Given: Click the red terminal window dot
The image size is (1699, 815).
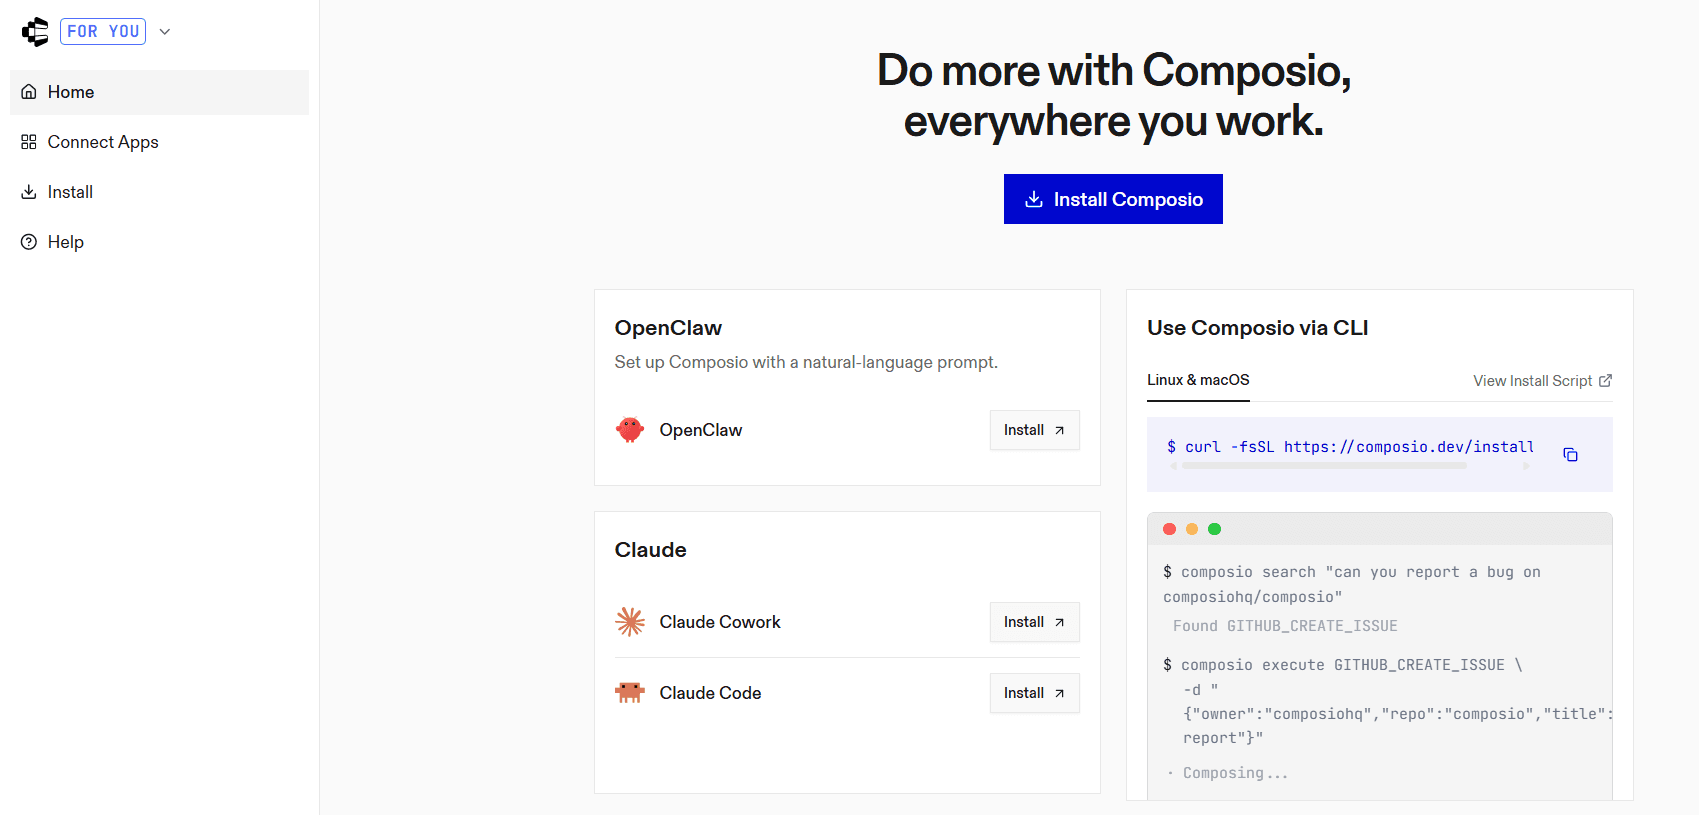Looking at the screenshot, I should tap(1169, 529).
